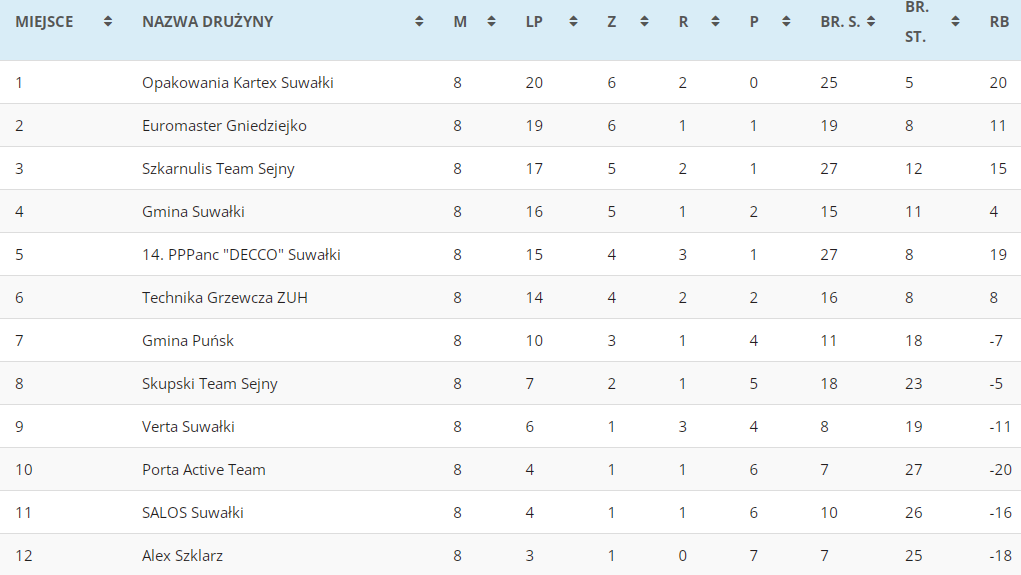Click the Alex Szklarz team name

182,556
